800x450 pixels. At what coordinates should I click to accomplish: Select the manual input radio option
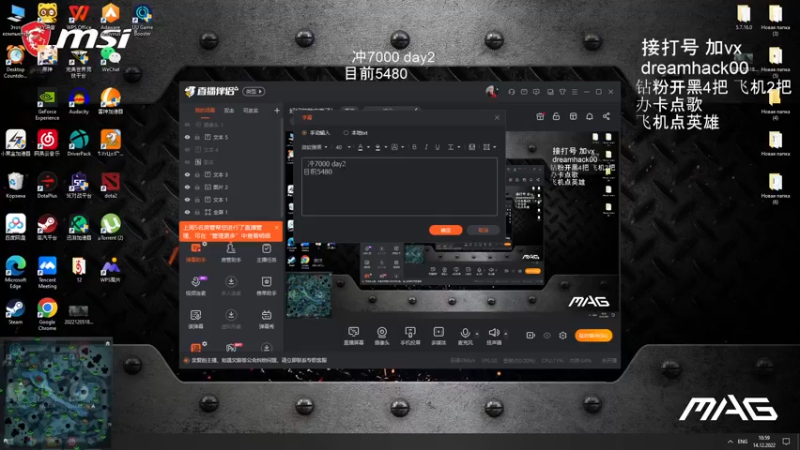point(305,133)
